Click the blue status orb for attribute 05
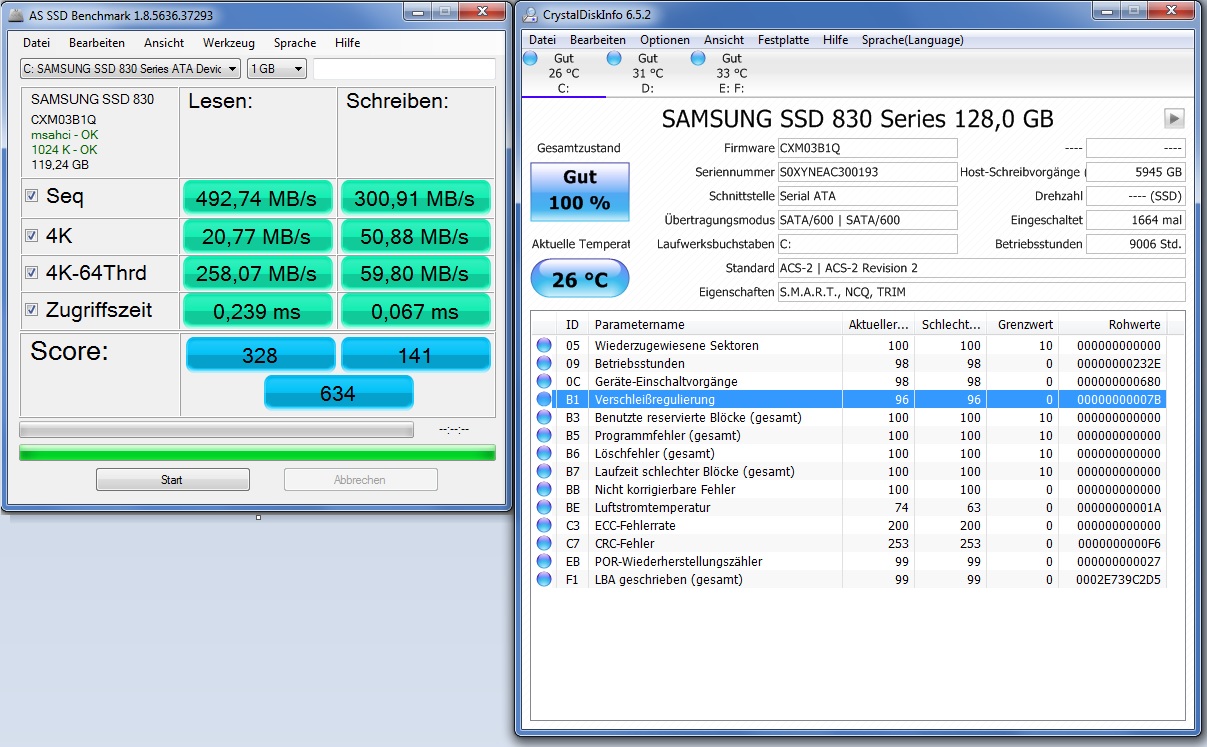1207x747 pixels. (x=544, y=345)
